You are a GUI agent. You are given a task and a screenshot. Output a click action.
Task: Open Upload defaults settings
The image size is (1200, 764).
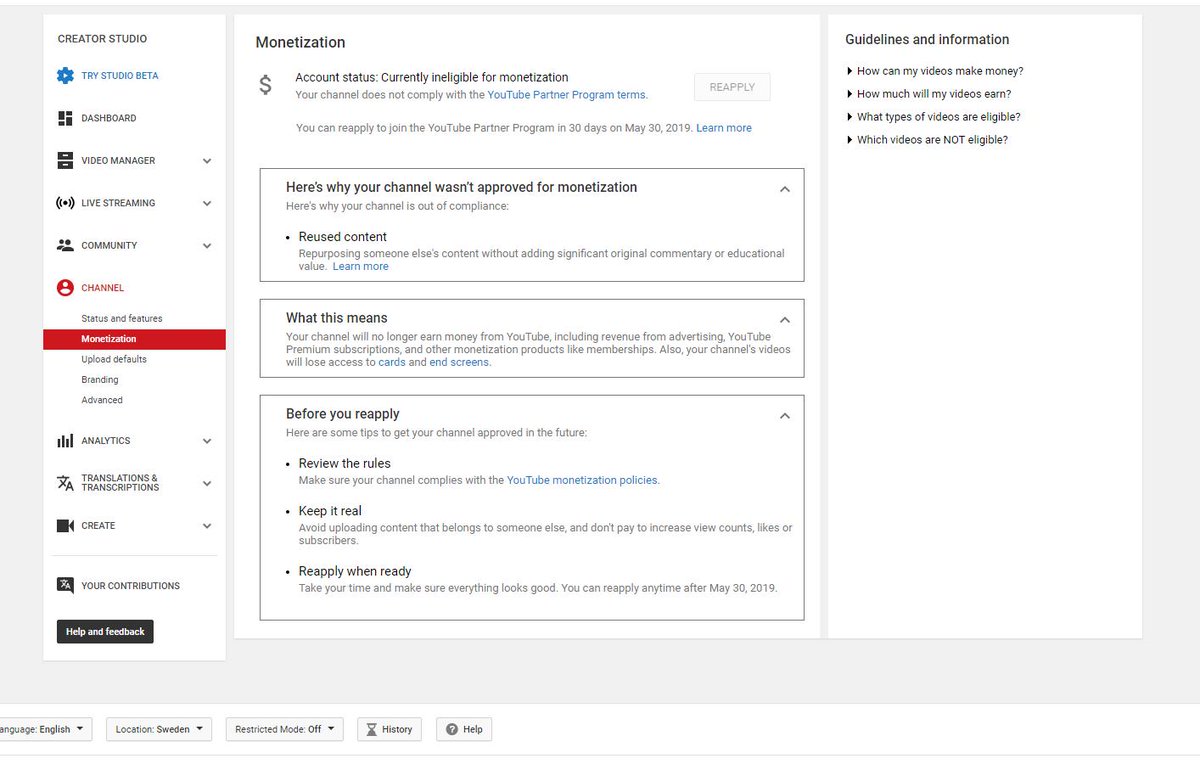pyautogui.click(x=114, y=359)
